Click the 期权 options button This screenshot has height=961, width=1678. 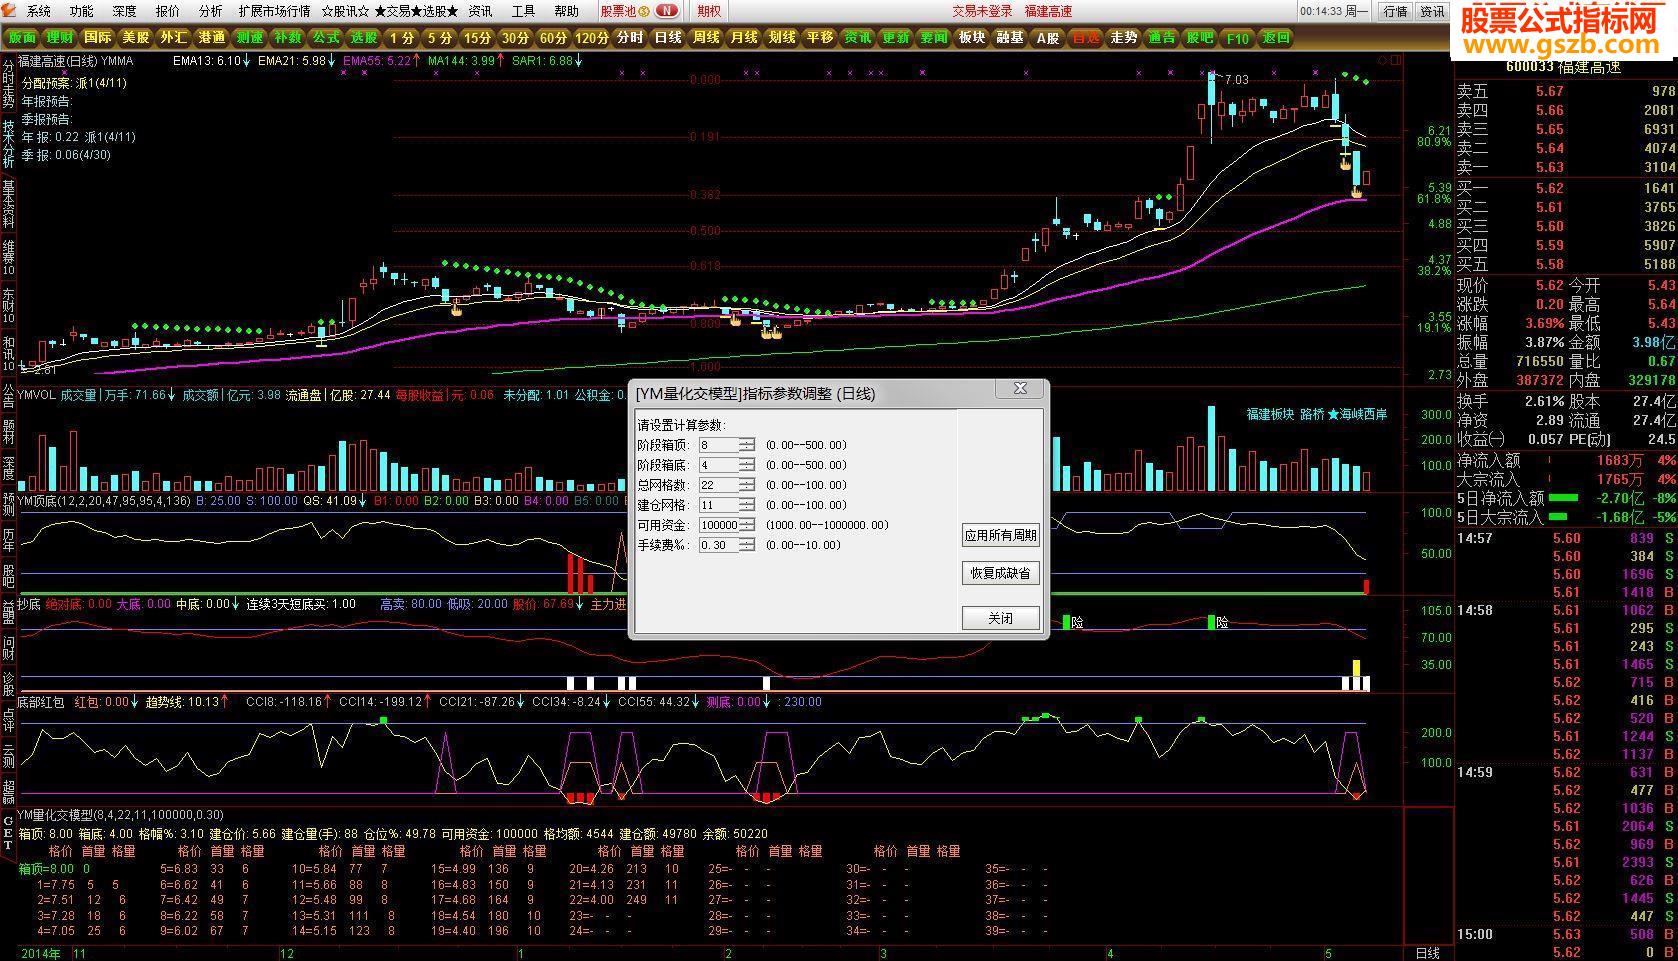(709, 11)
